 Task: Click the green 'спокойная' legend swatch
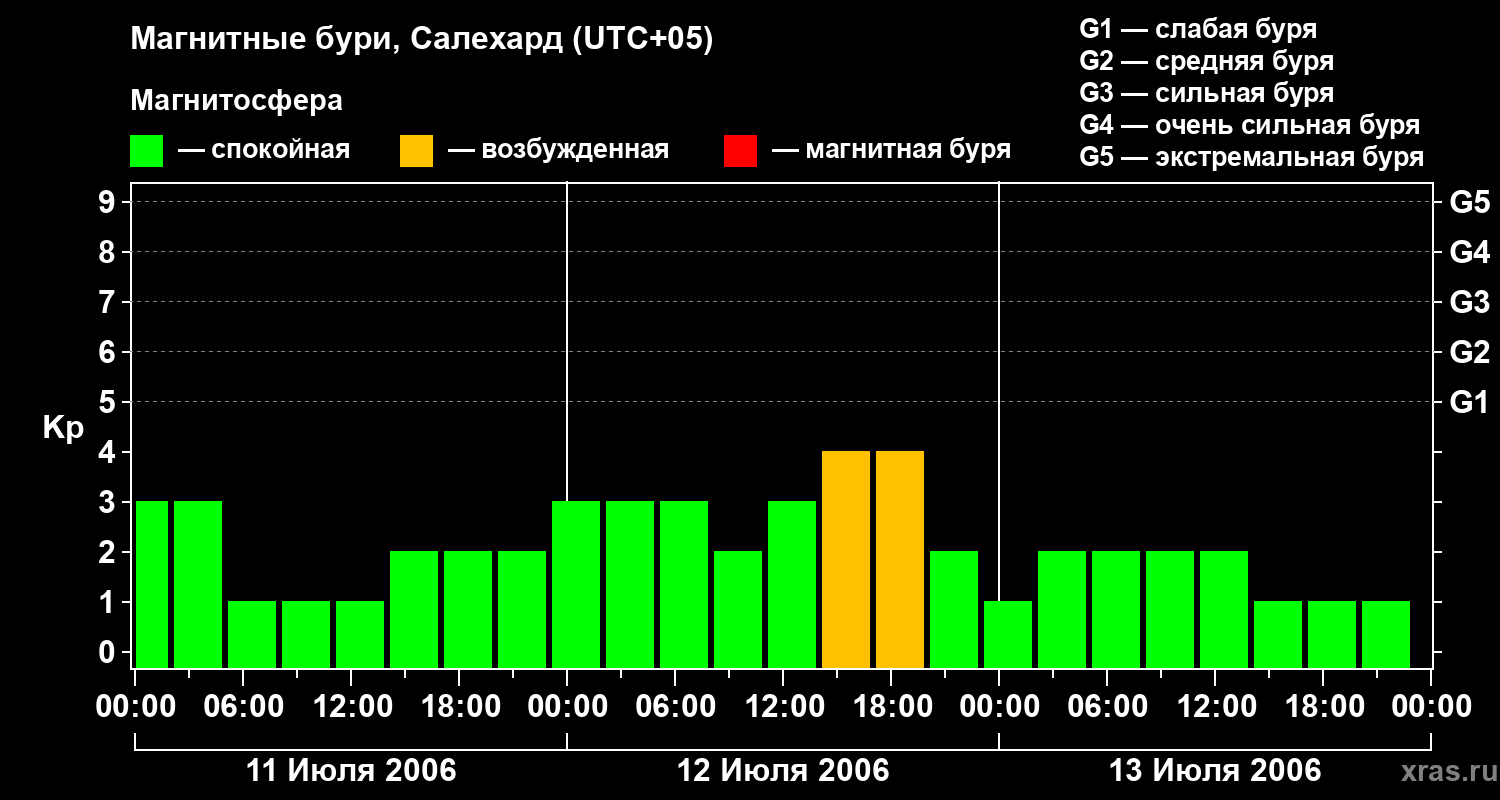(147, 151)
